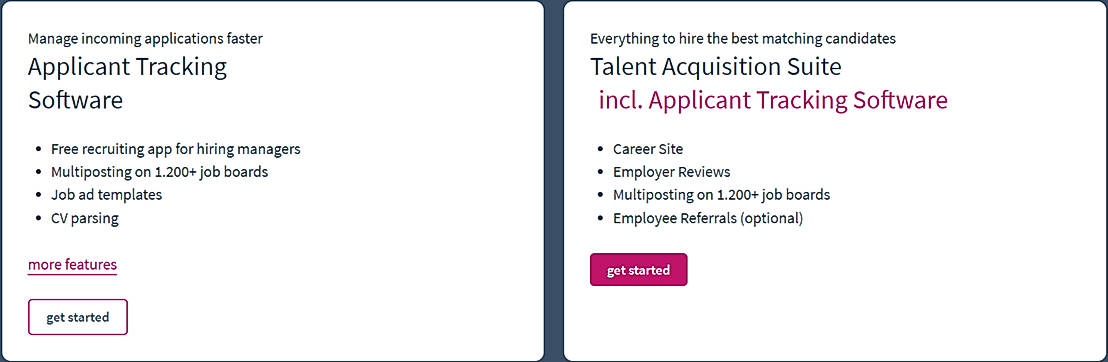
Task: Click the magenta incl. Applicant Tracking Software text
Action: pos(773,100)
